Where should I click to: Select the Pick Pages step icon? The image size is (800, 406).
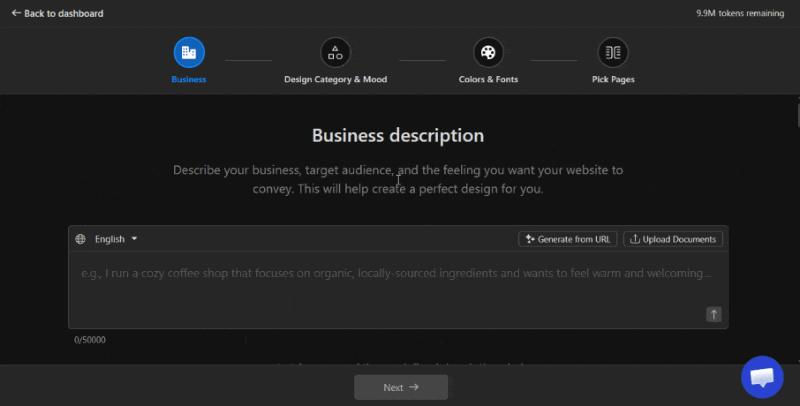612,52
